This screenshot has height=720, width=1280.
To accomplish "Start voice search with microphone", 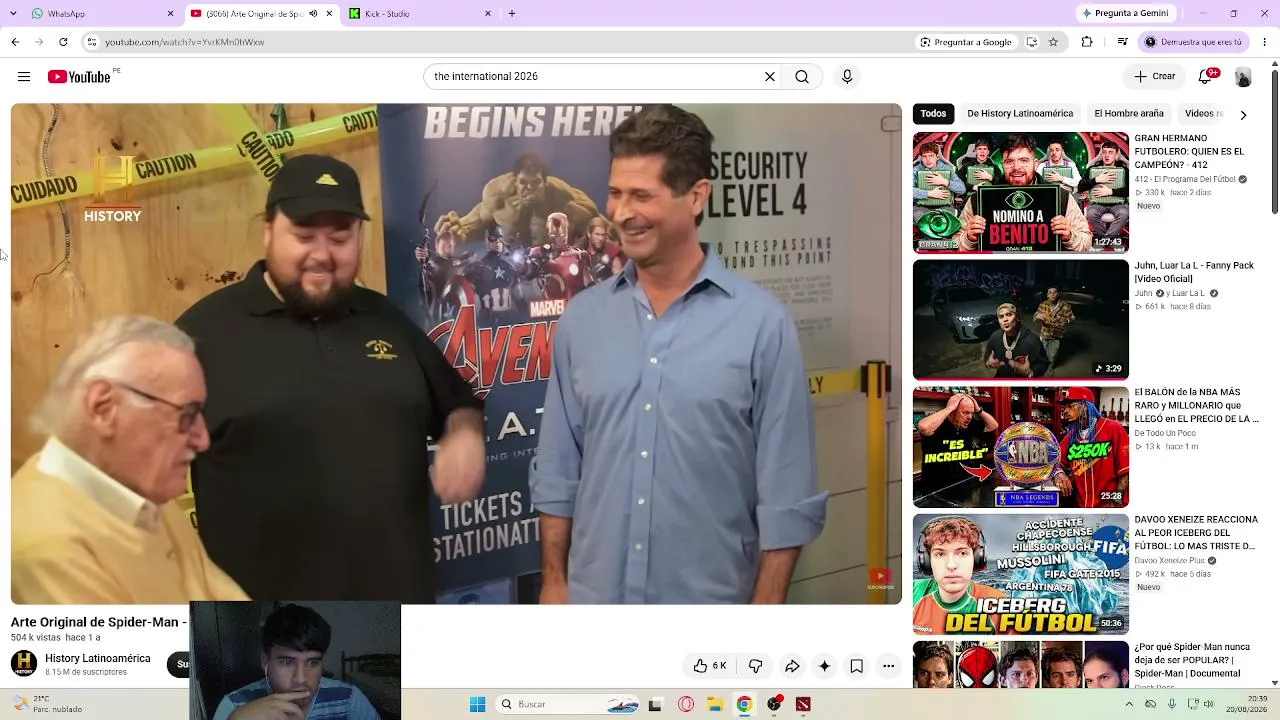I will 847,77.
